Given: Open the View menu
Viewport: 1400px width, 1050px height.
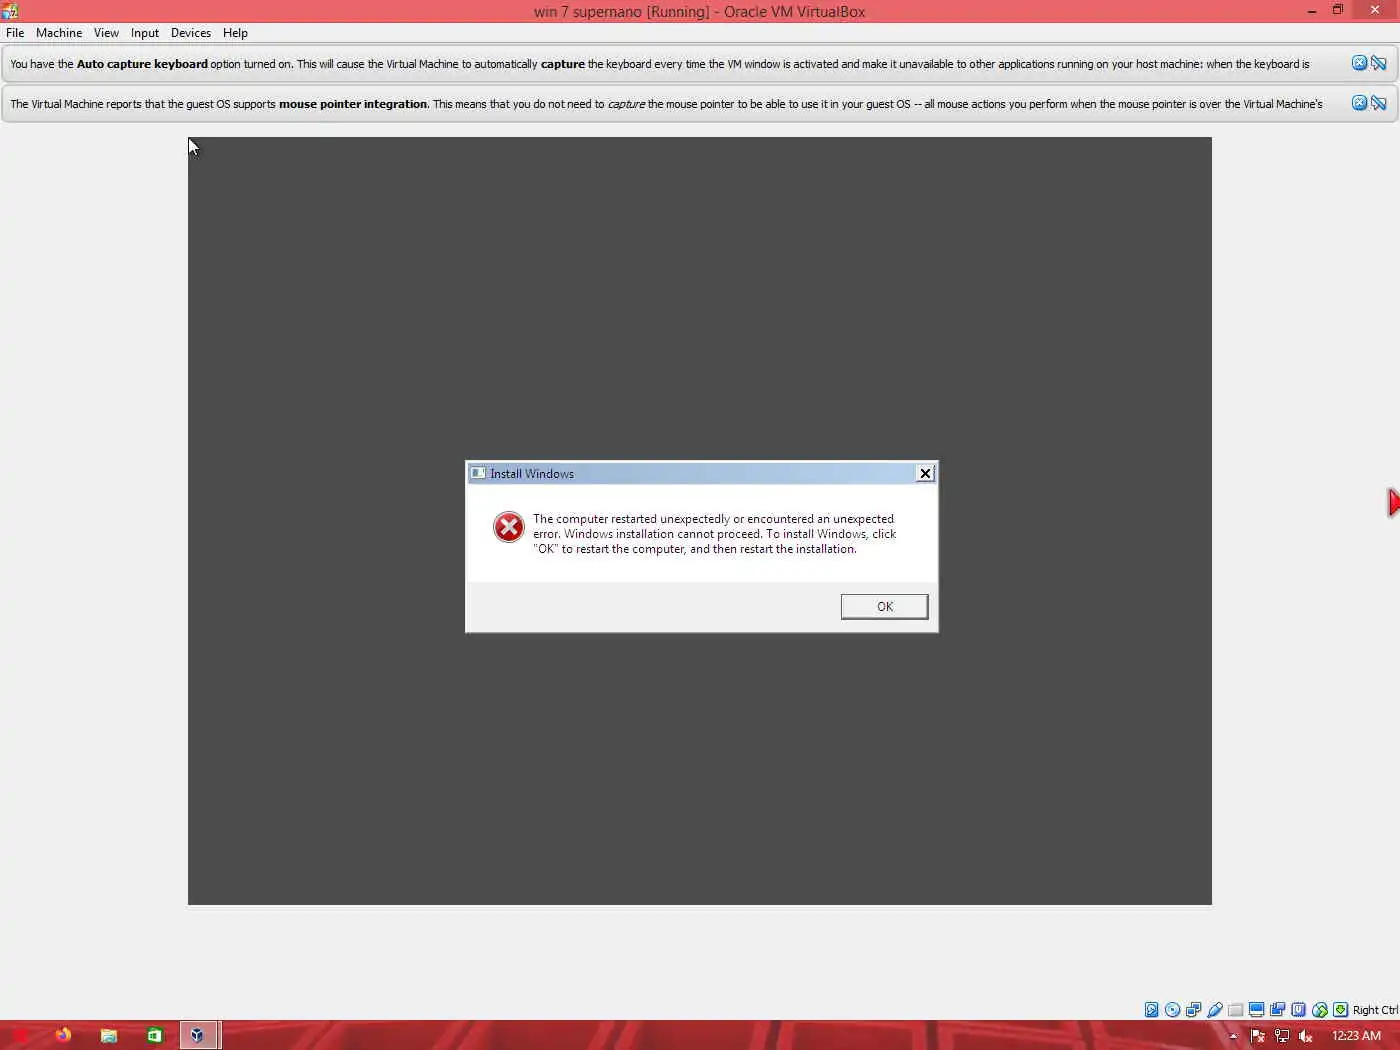Looking at the screenshot, I should coord(106,33).
